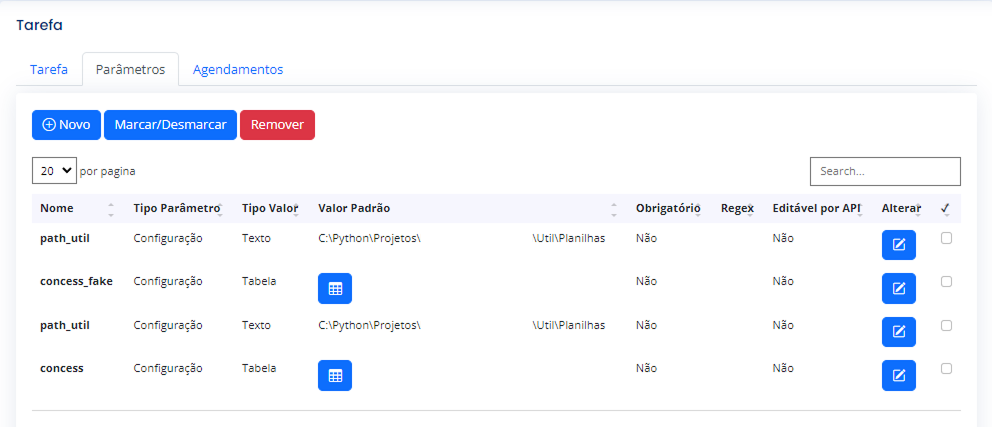Check the concess row checkbox

946,368
